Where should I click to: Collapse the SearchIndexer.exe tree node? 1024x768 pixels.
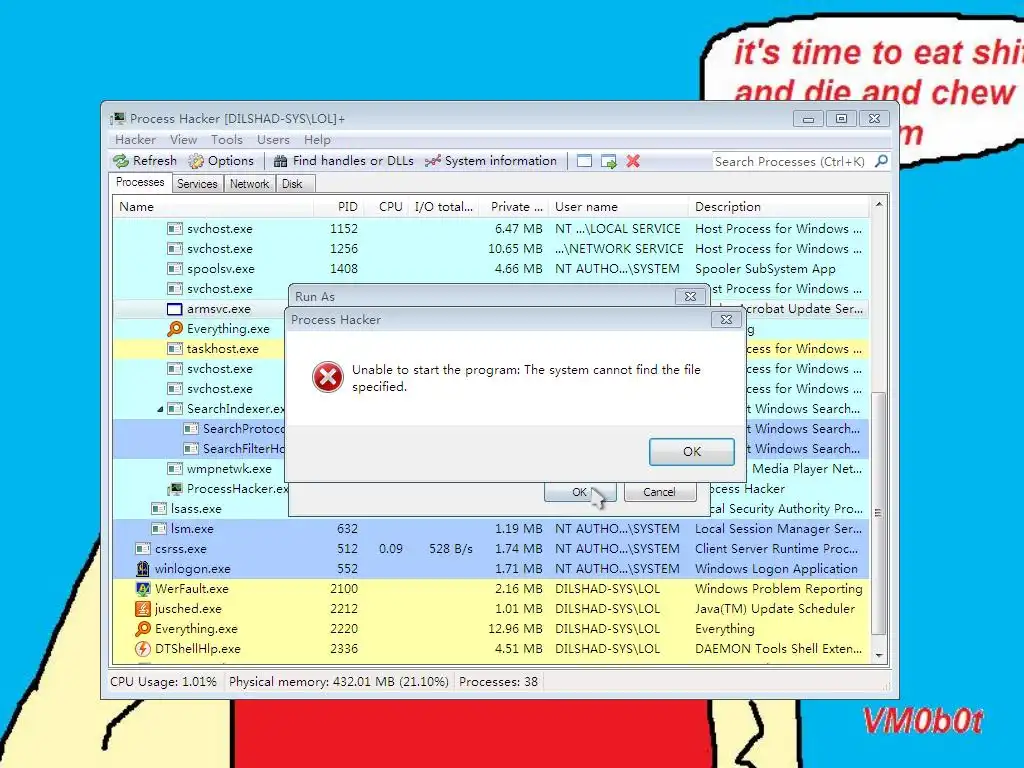(160, 409)
